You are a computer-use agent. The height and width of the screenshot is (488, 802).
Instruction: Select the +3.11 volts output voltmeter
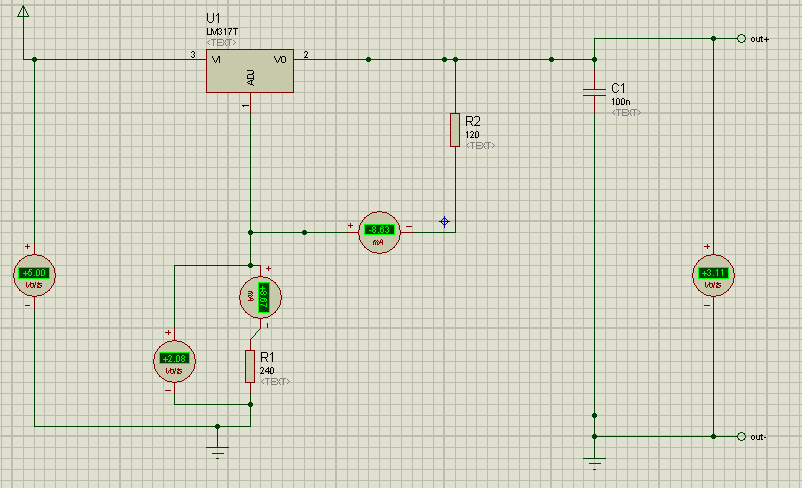[x=713, y=275]
